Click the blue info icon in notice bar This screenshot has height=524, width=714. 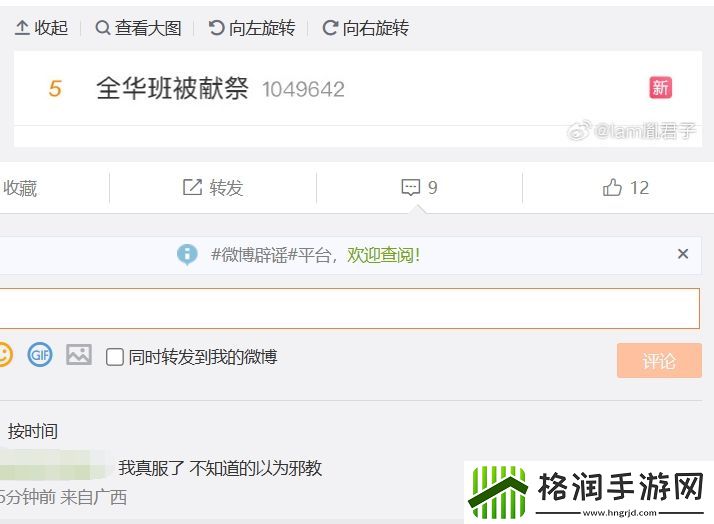pos(187,254)
